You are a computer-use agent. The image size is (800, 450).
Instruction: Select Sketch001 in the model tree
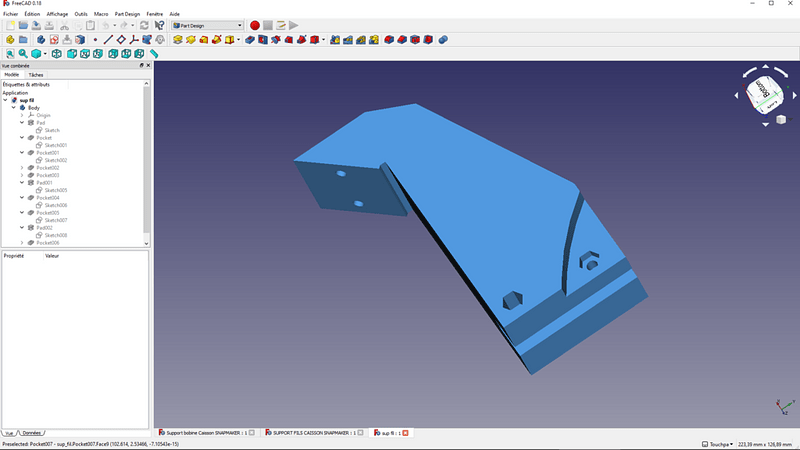point(56,145)
